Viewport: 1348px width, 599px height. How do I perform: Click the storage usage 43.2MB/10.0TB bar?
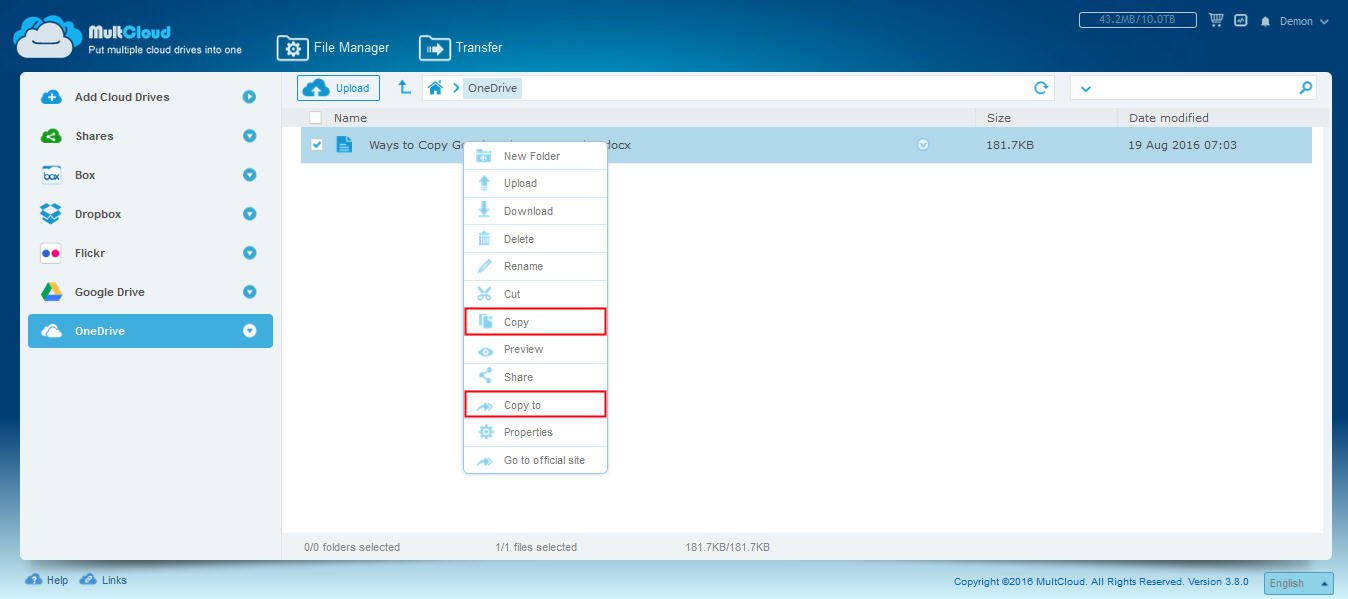click(1139, 20)
